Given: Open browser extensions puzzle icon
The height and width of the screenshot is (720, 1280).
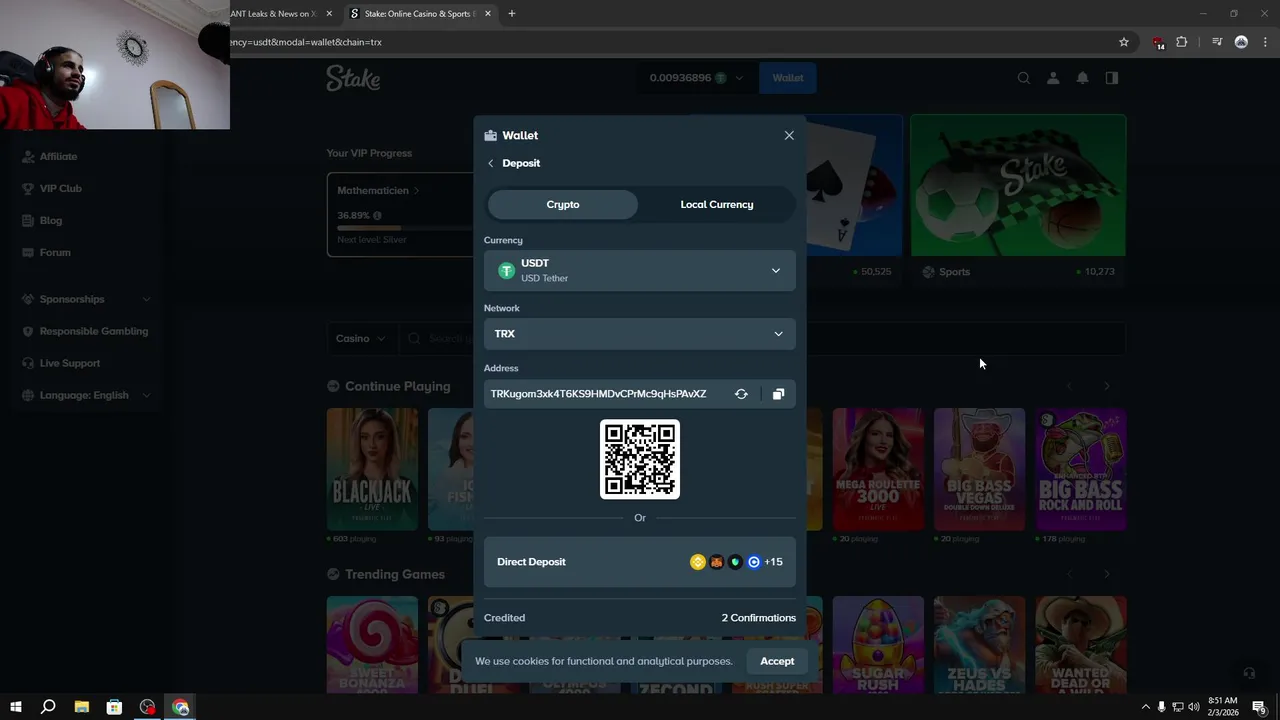Looking at the screenshot, I should tap(1182, 42).
